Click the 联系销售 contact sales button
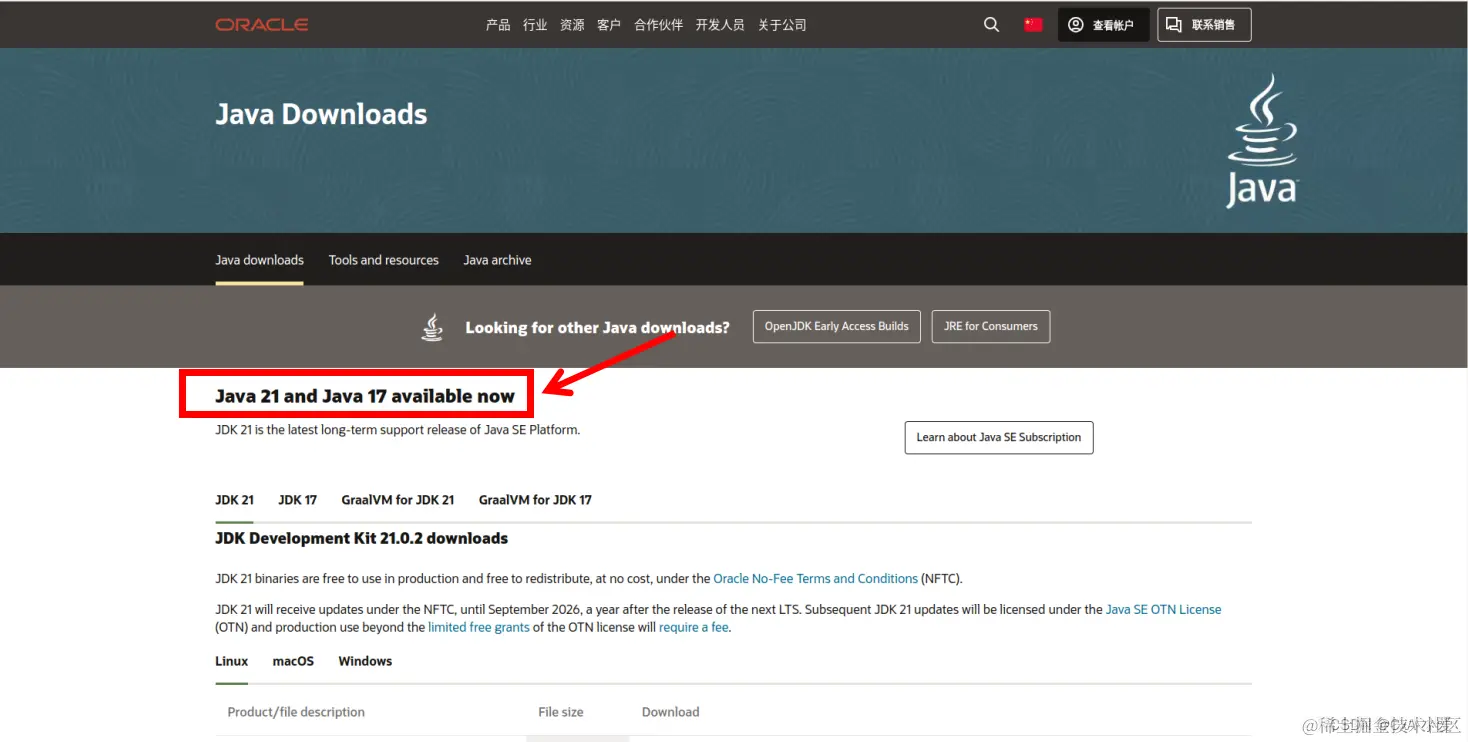 coord(1204,25)
